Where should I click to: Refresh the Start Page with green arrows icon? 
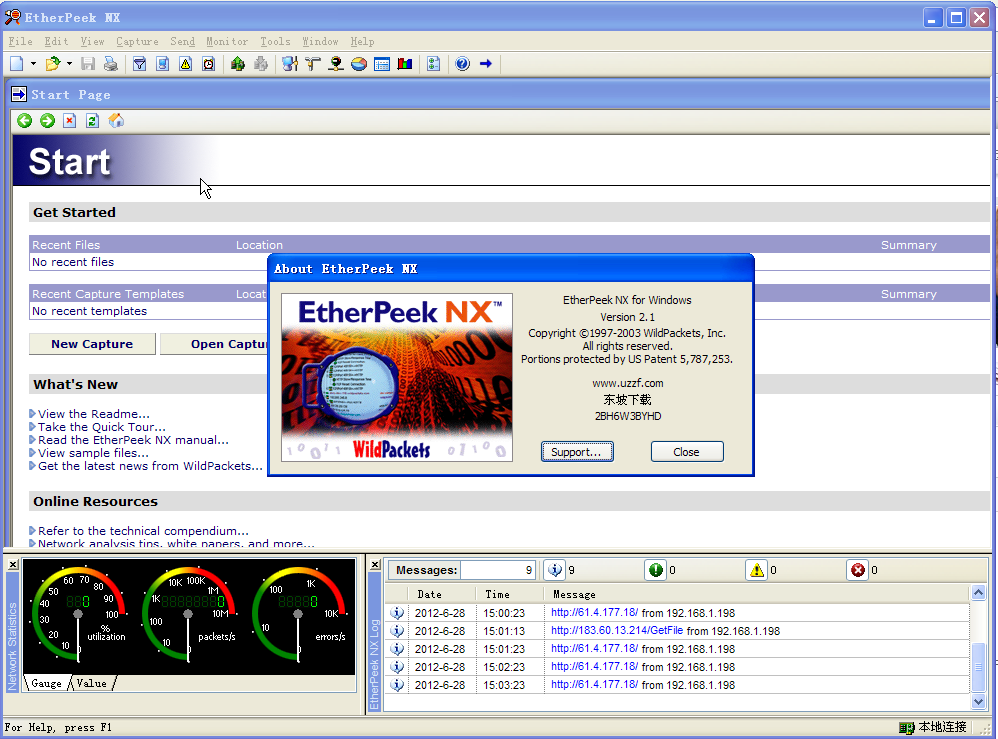coord(92,121)
